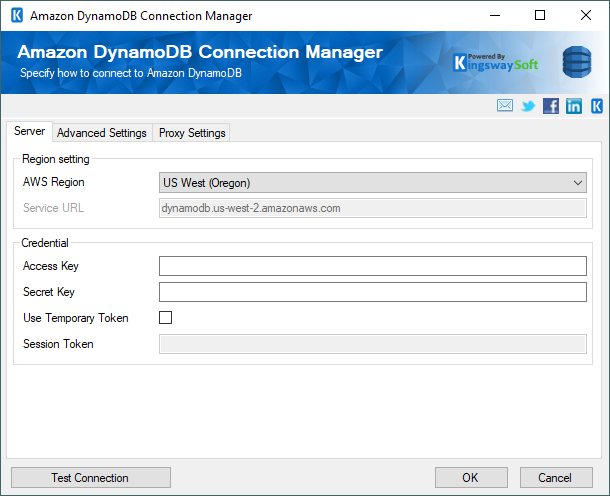Click 'Specify how to connect to Amazon DynamoDB' subtitle
Screen dimensions: 610x496
(x=131, y=73)
